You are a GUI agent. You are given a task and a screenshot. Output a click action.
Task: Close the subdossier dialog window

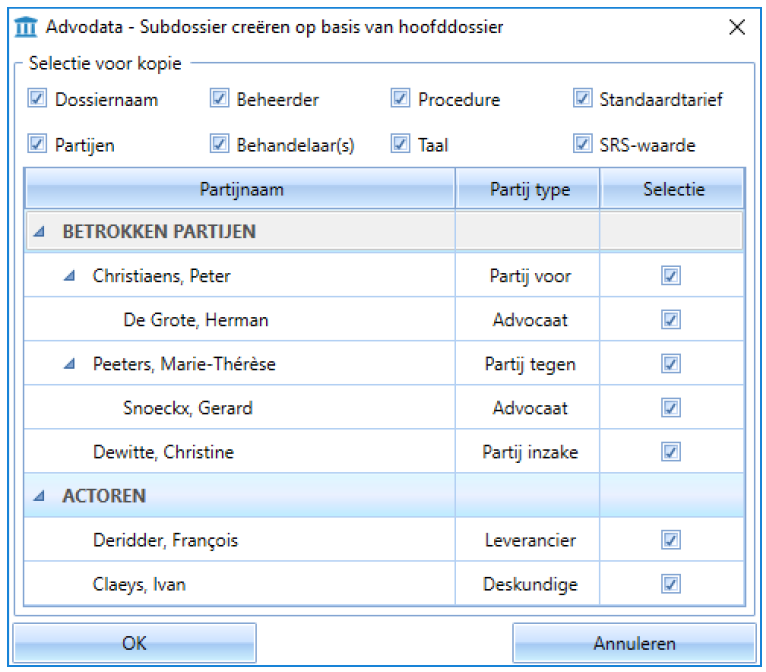[737, 27]
